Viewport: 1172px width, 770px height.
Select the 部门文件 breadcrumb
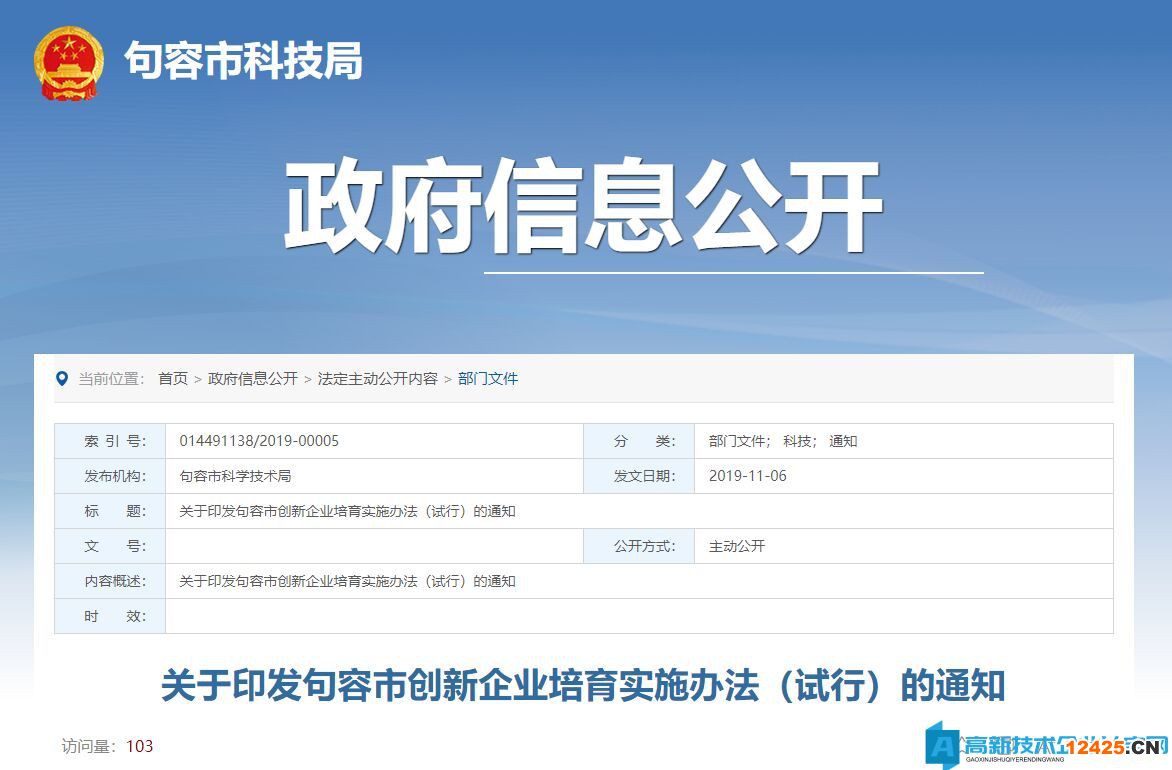click(487, 379)
